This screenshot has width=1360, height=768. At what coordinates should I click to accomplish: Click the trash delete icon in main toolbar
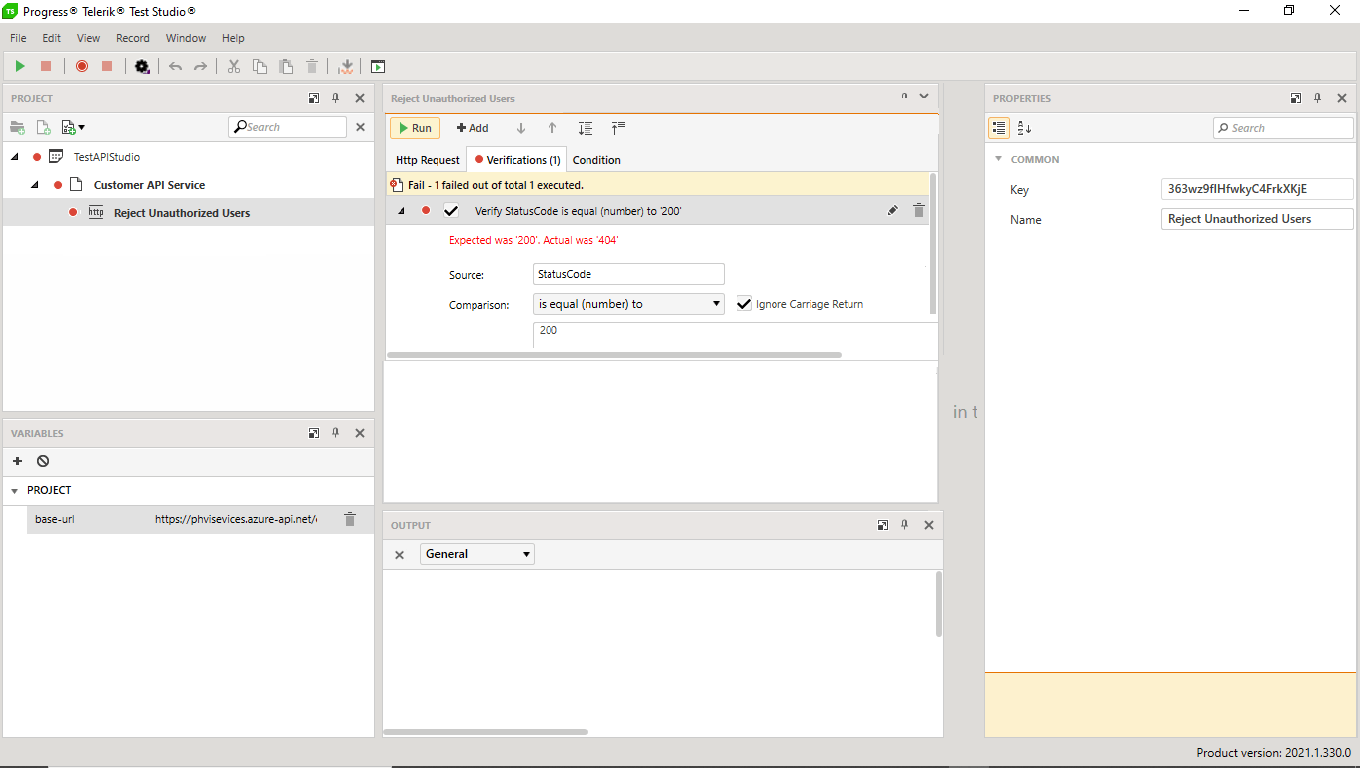pos(312,66)
